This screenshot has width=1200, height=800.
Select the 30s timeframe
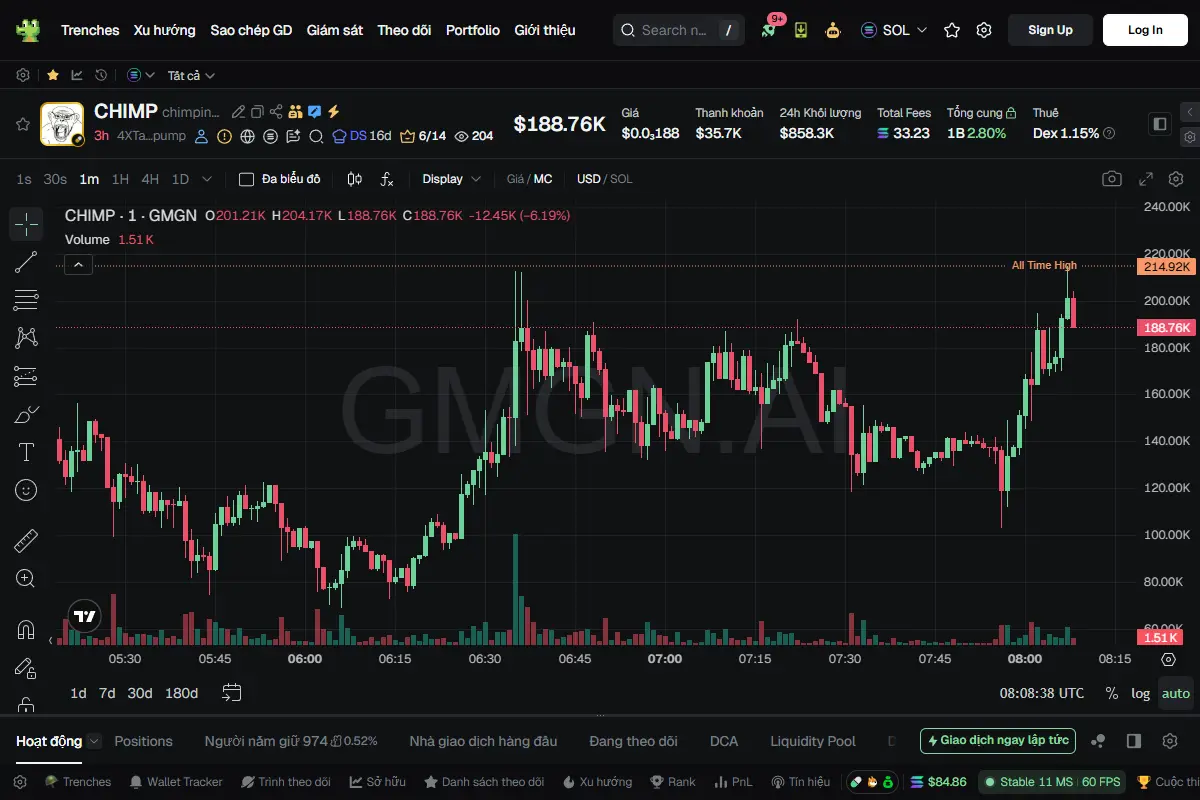(x=55, y=179)
